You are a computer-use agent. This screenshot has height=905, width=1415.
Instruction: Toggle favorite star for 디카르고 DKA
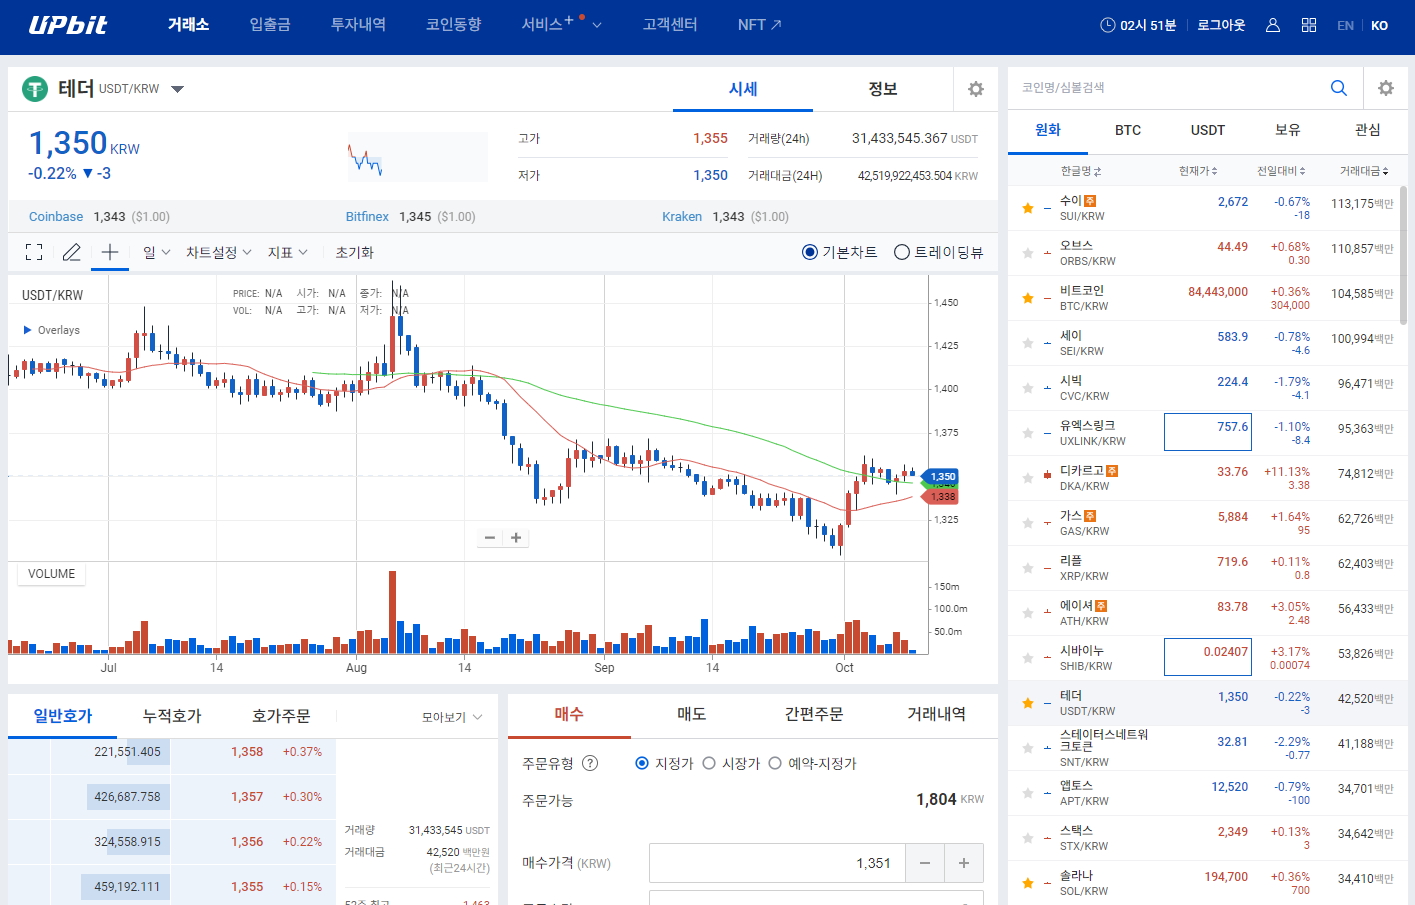pyautogui.click(x=1028, y=478)
